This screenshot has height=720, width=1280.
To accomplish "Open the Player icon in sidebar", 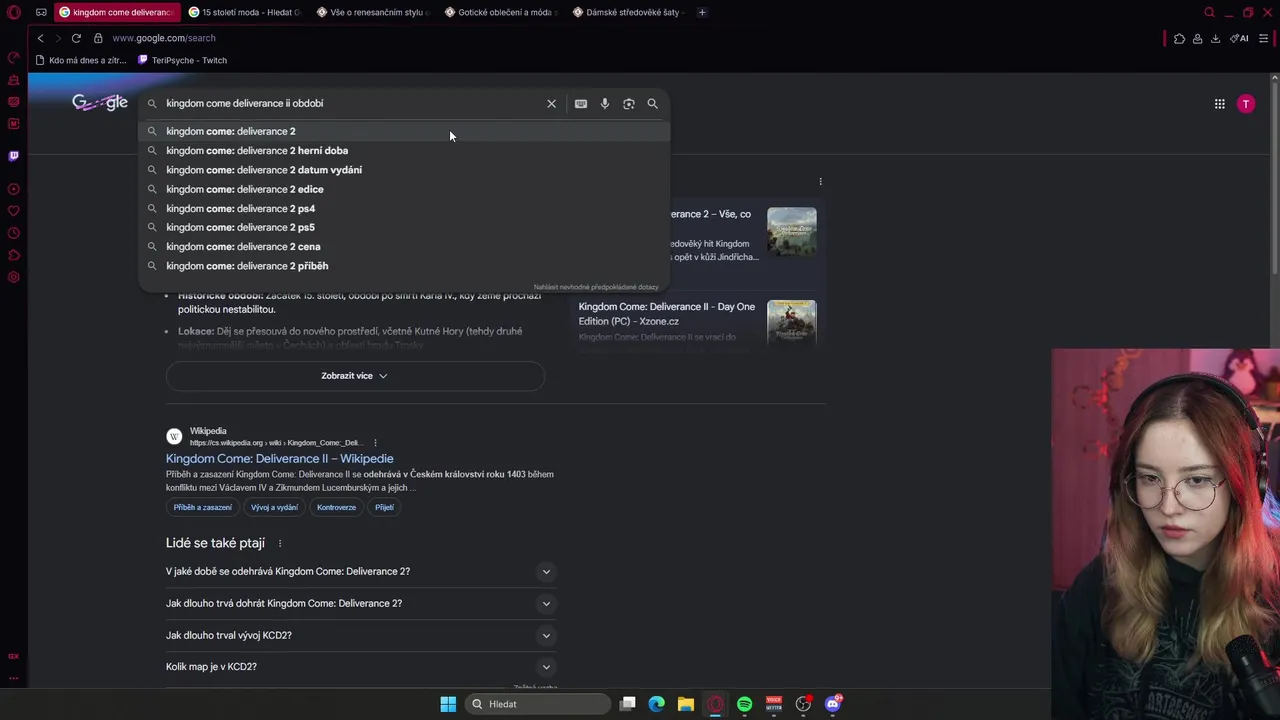I will (14, 189).
